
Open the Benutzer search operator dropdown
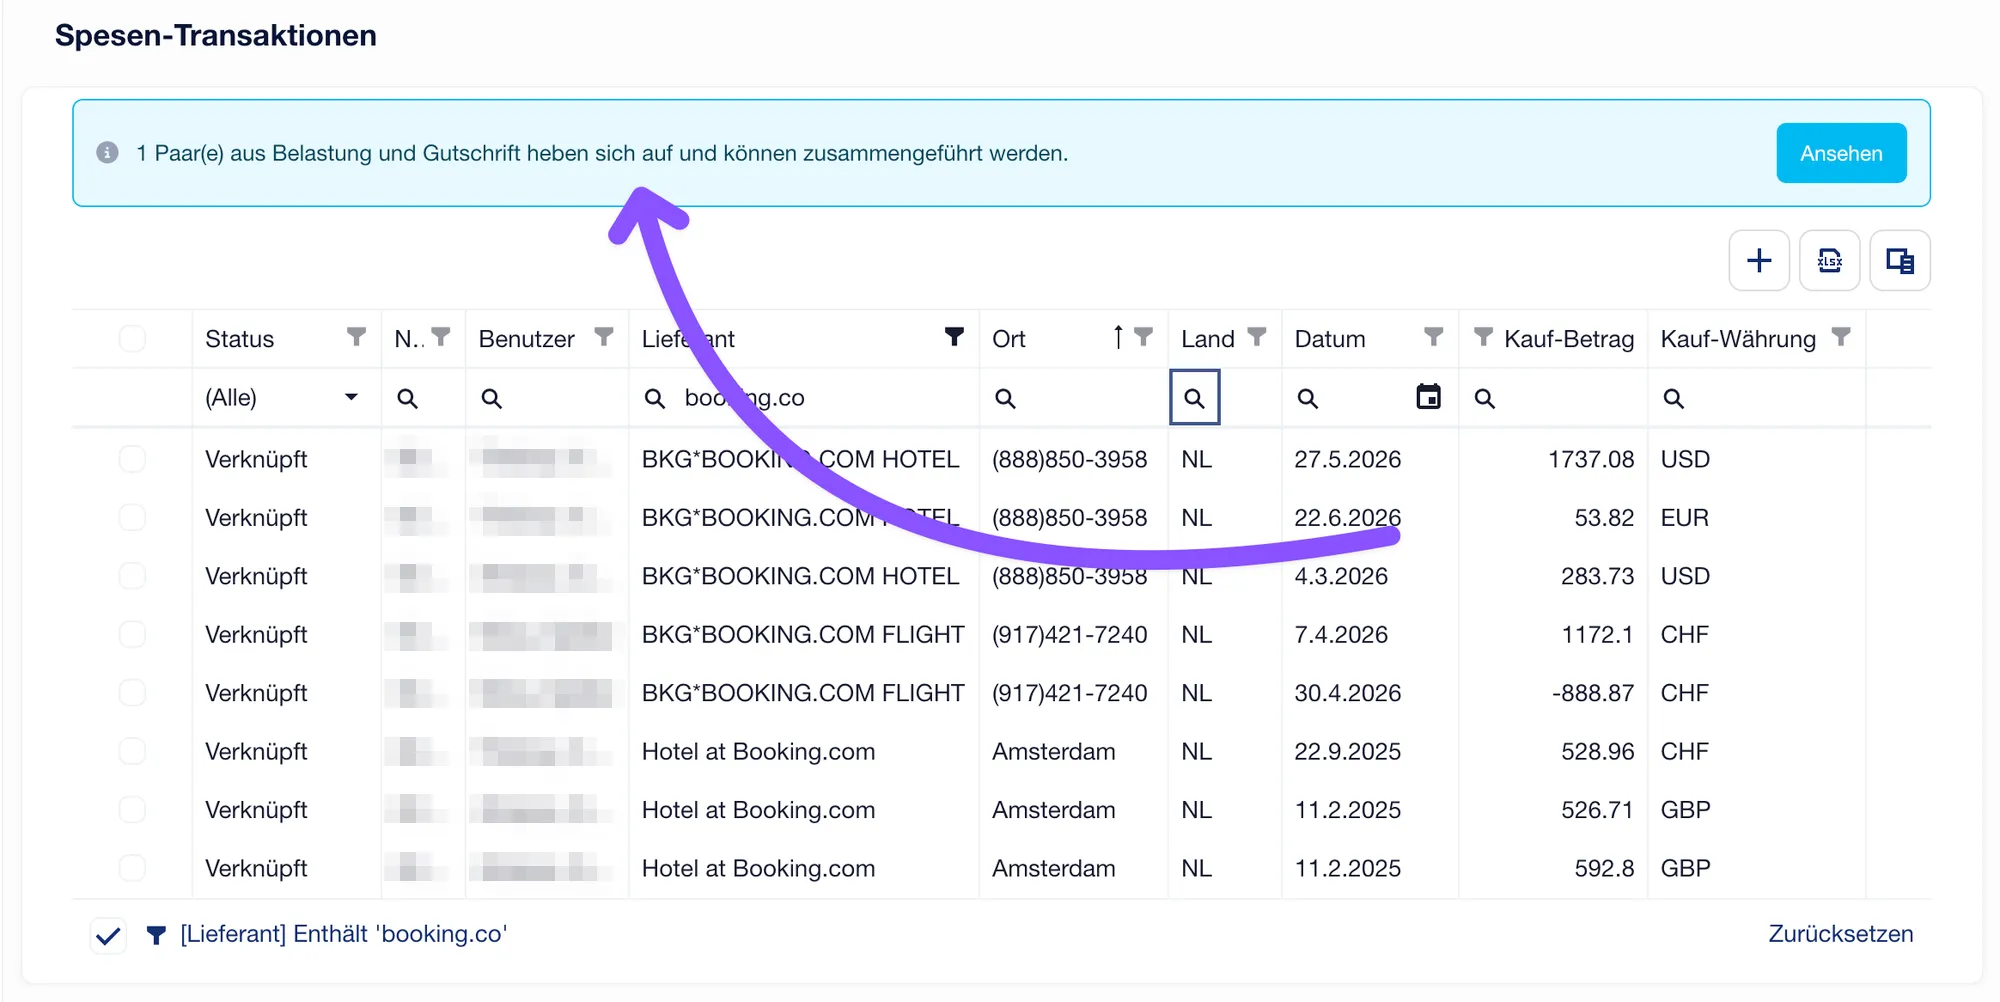point(491,398)
